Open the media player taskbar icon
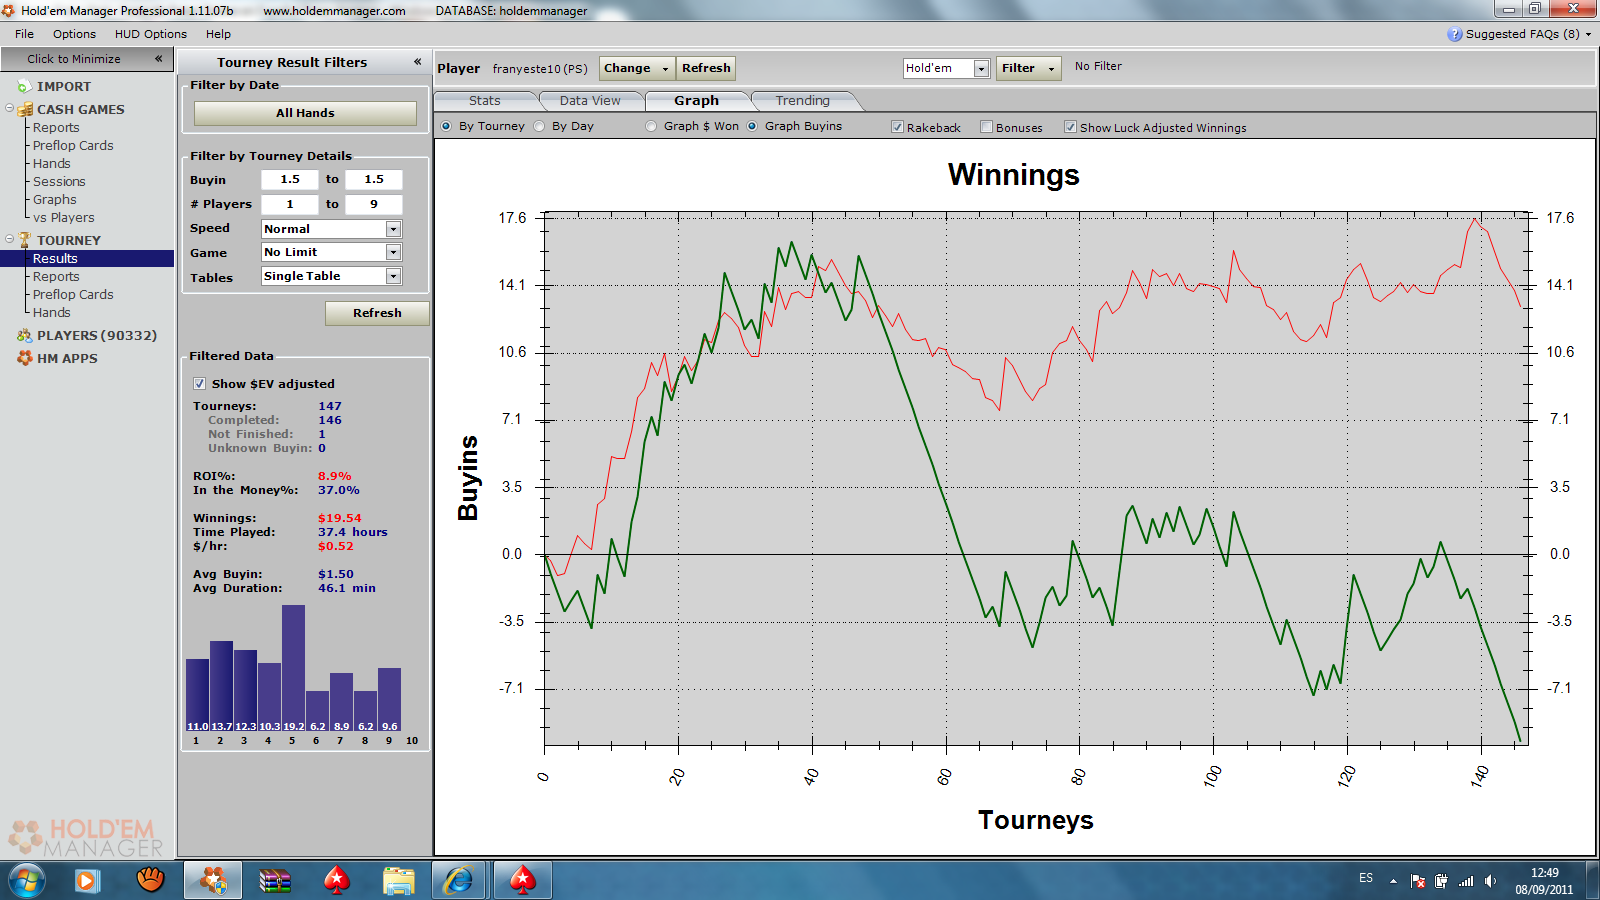 point(88,881)
